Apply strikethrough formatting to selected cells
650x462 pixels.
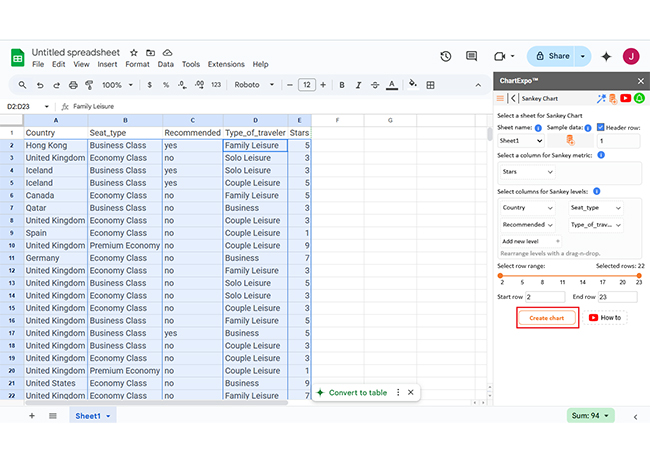coord(373,85)
